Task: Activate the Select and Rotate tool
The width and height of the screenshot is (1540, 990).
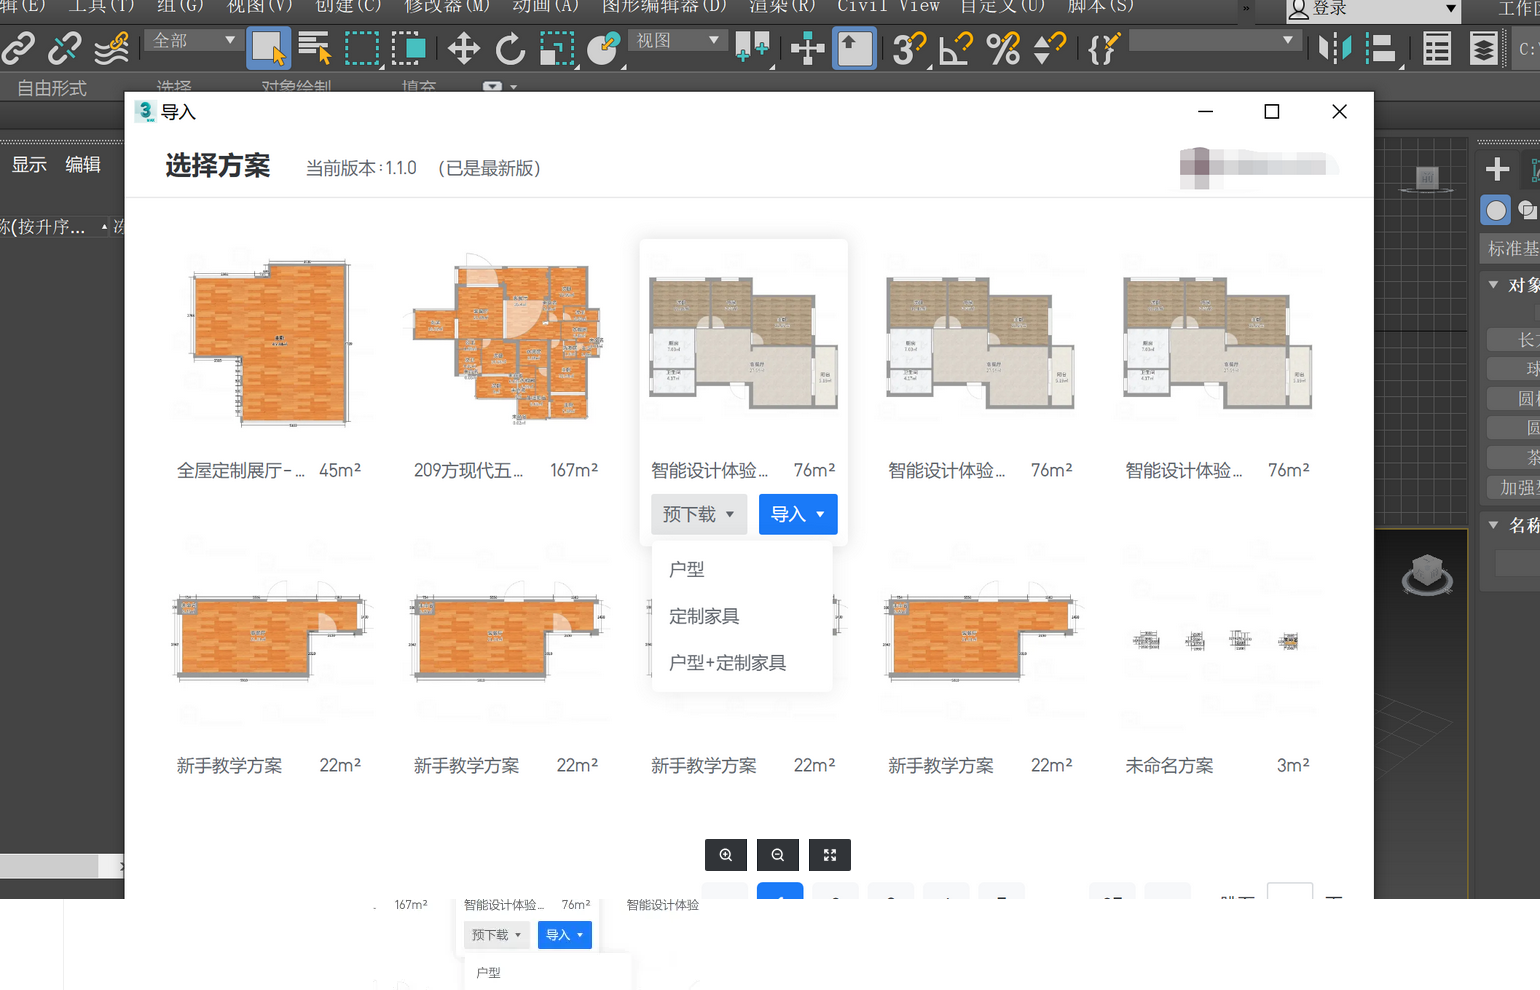Action: coord(510,48)
